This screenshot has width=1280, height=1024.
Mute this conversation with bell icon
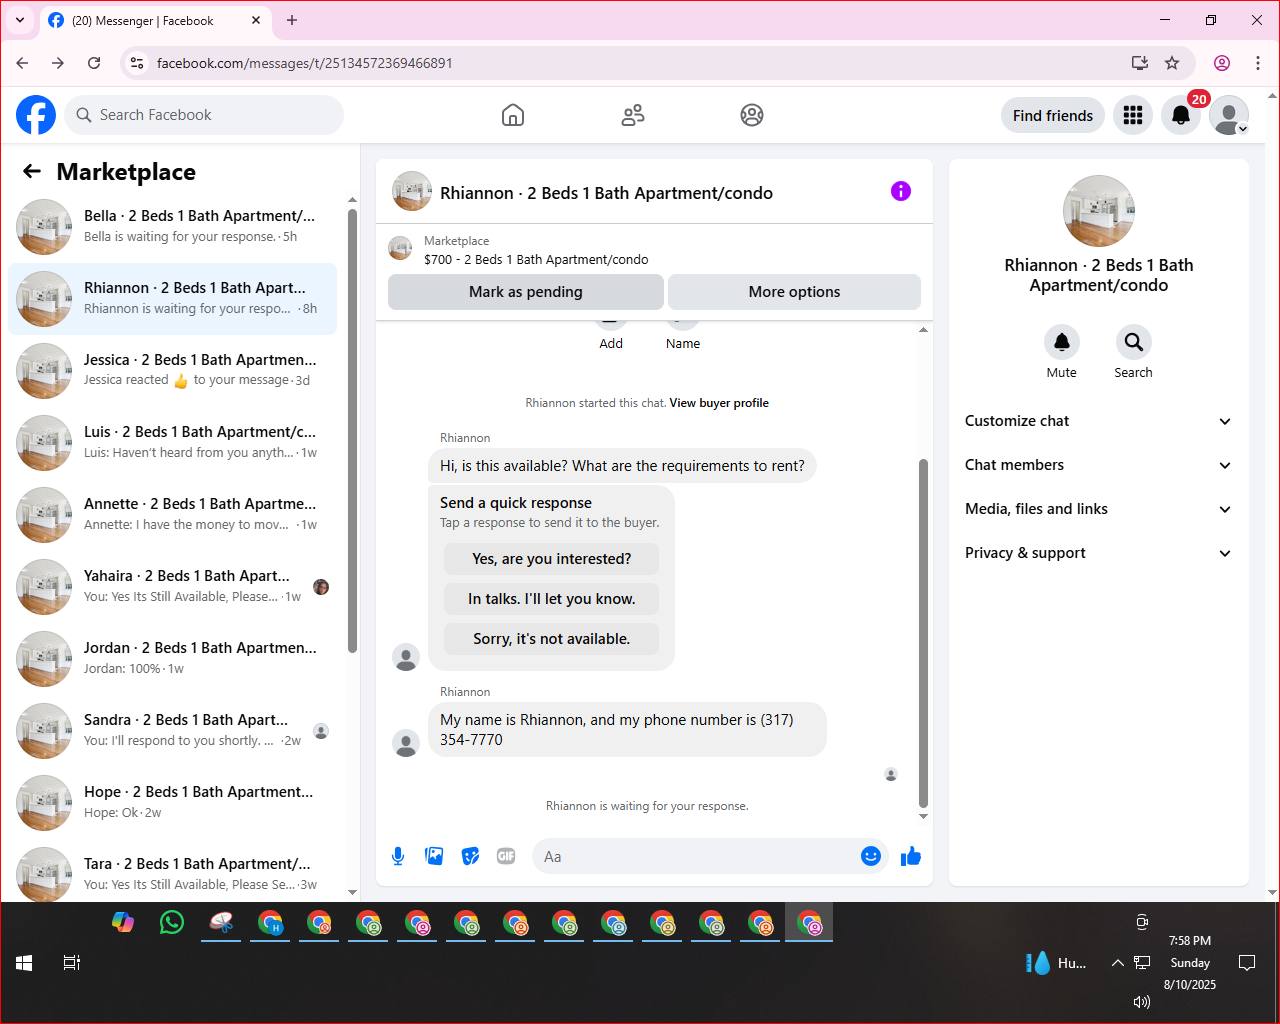(x=1062, y=342)
